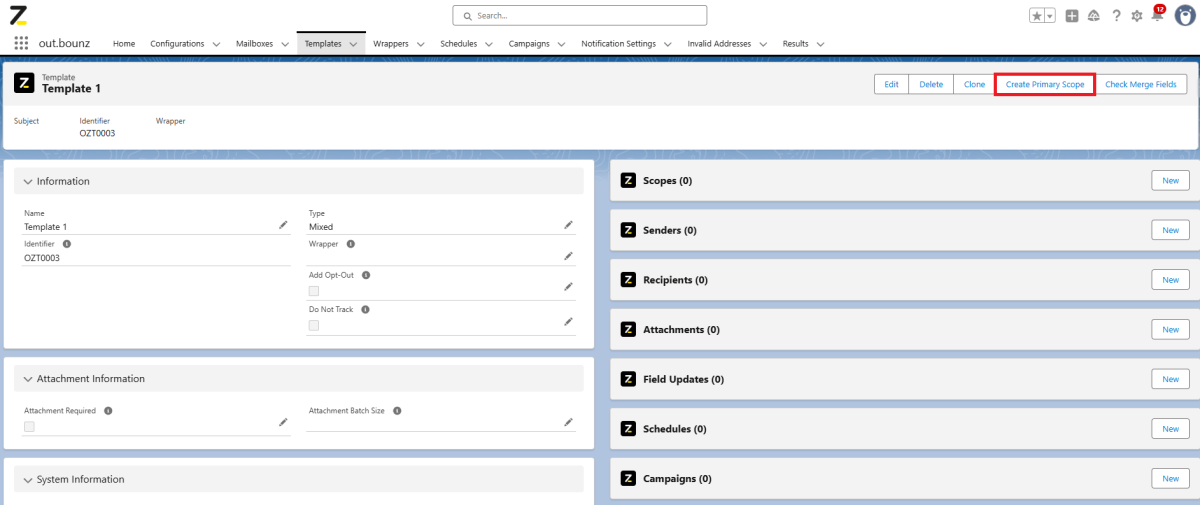Click the notifications bell icon
This screenshot has height=505, width=1200.
1156,16
